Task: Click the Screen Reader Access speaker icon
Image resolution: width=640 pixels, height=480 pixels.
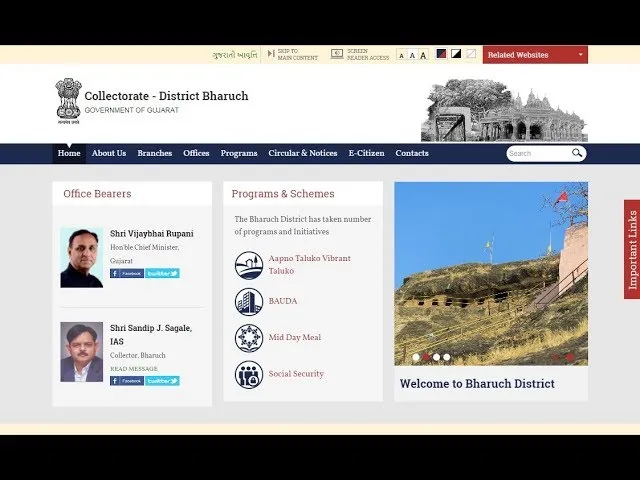Action: tap(337, 54)
